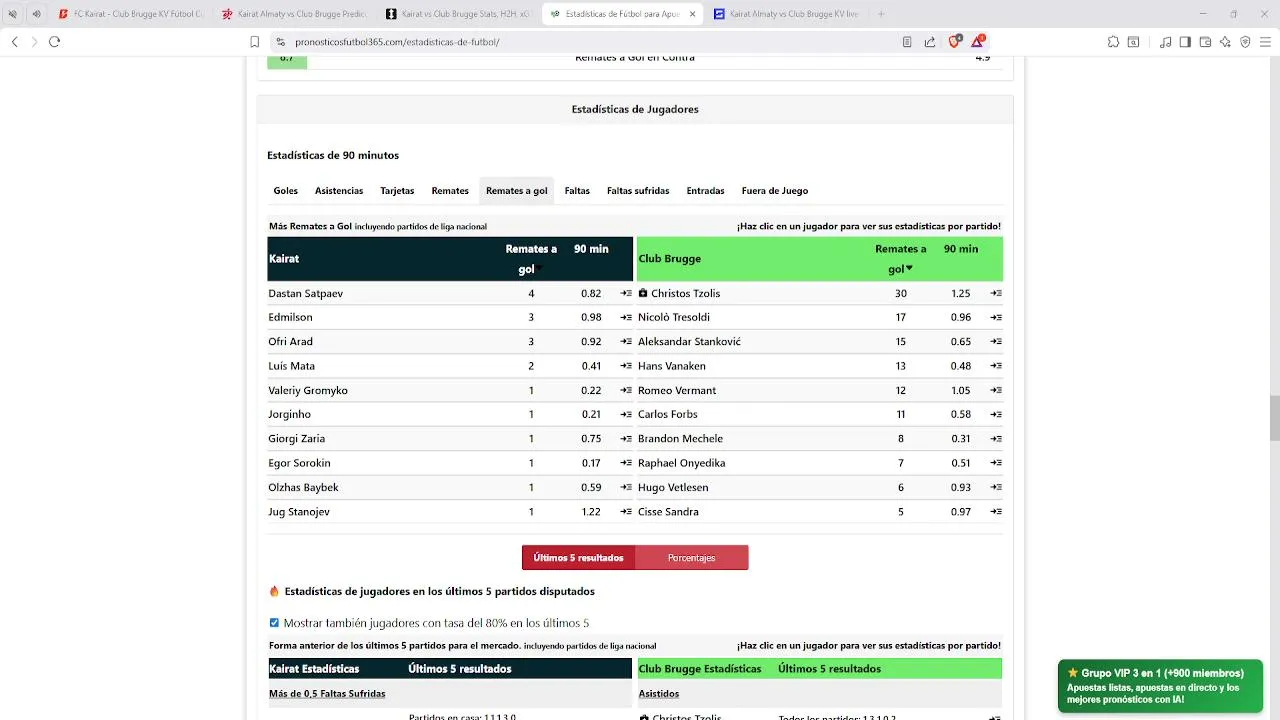Reload the page with the refresh icon
Screen dimensions: 1280x720
pyautogui.click(x=54, y=42)
